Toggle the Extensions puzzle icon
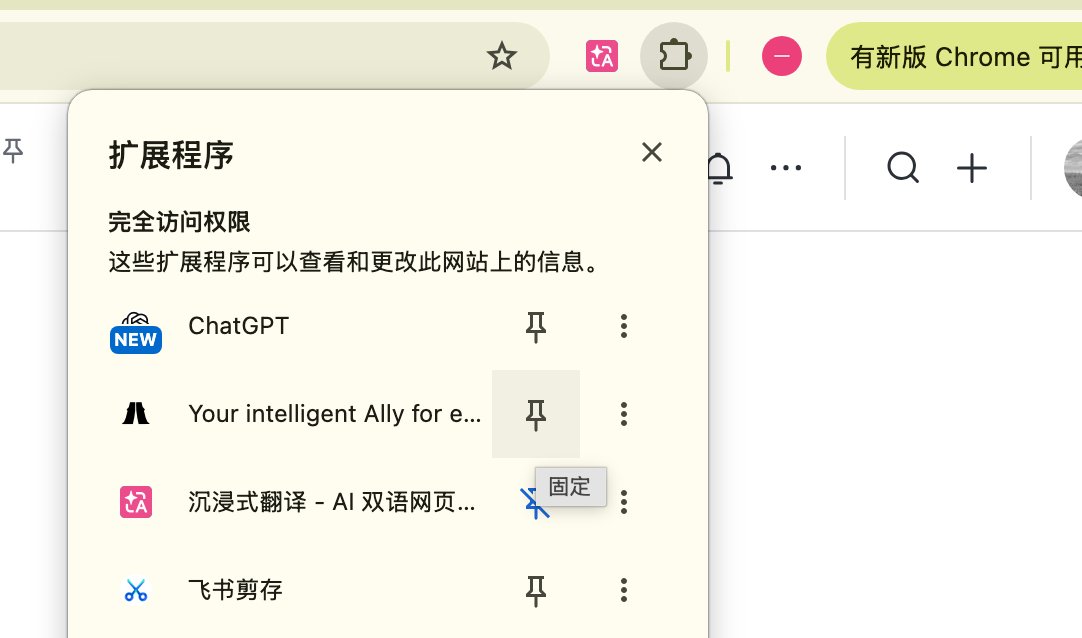 click(x=673, y=56)
